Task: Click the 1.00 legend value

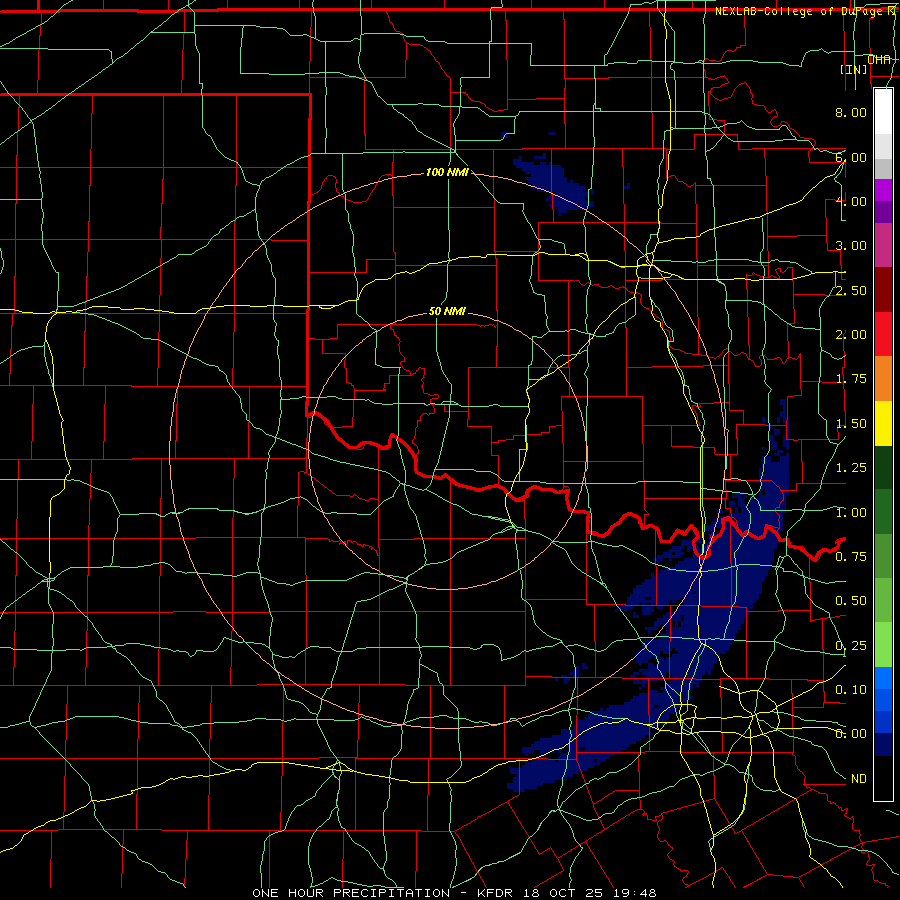Action: click(851, 513)
